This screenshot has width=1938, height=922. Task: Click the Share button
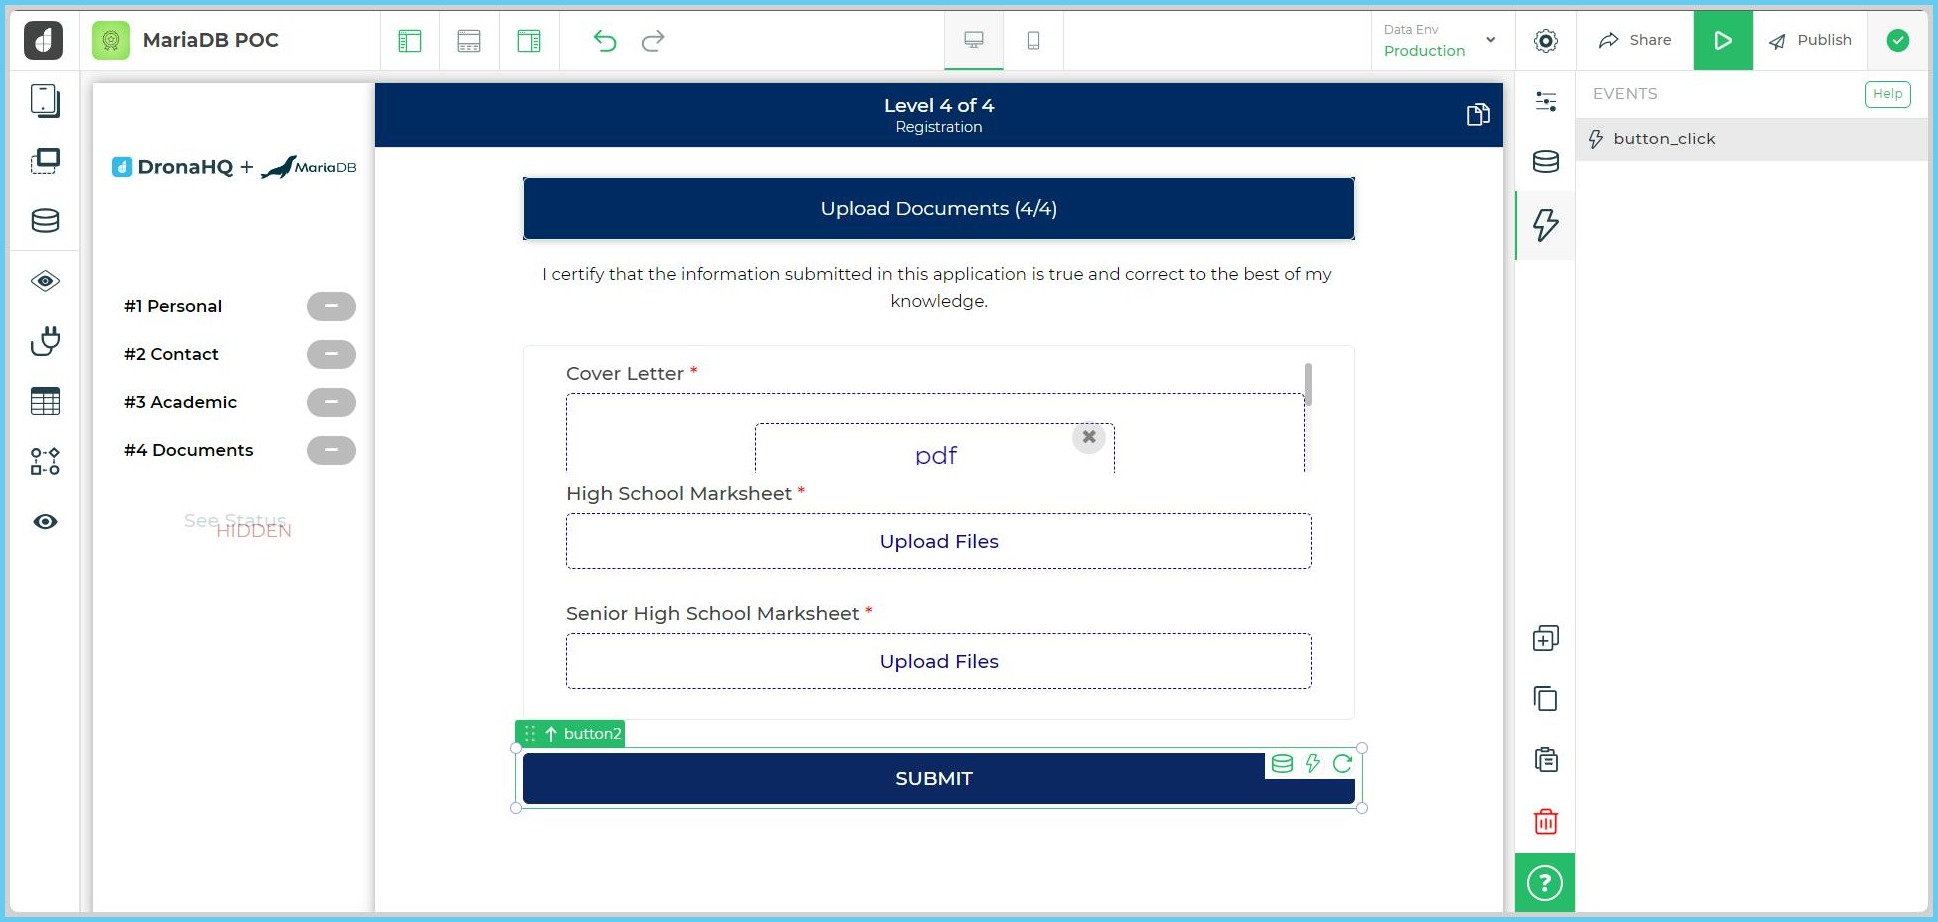1635,41
